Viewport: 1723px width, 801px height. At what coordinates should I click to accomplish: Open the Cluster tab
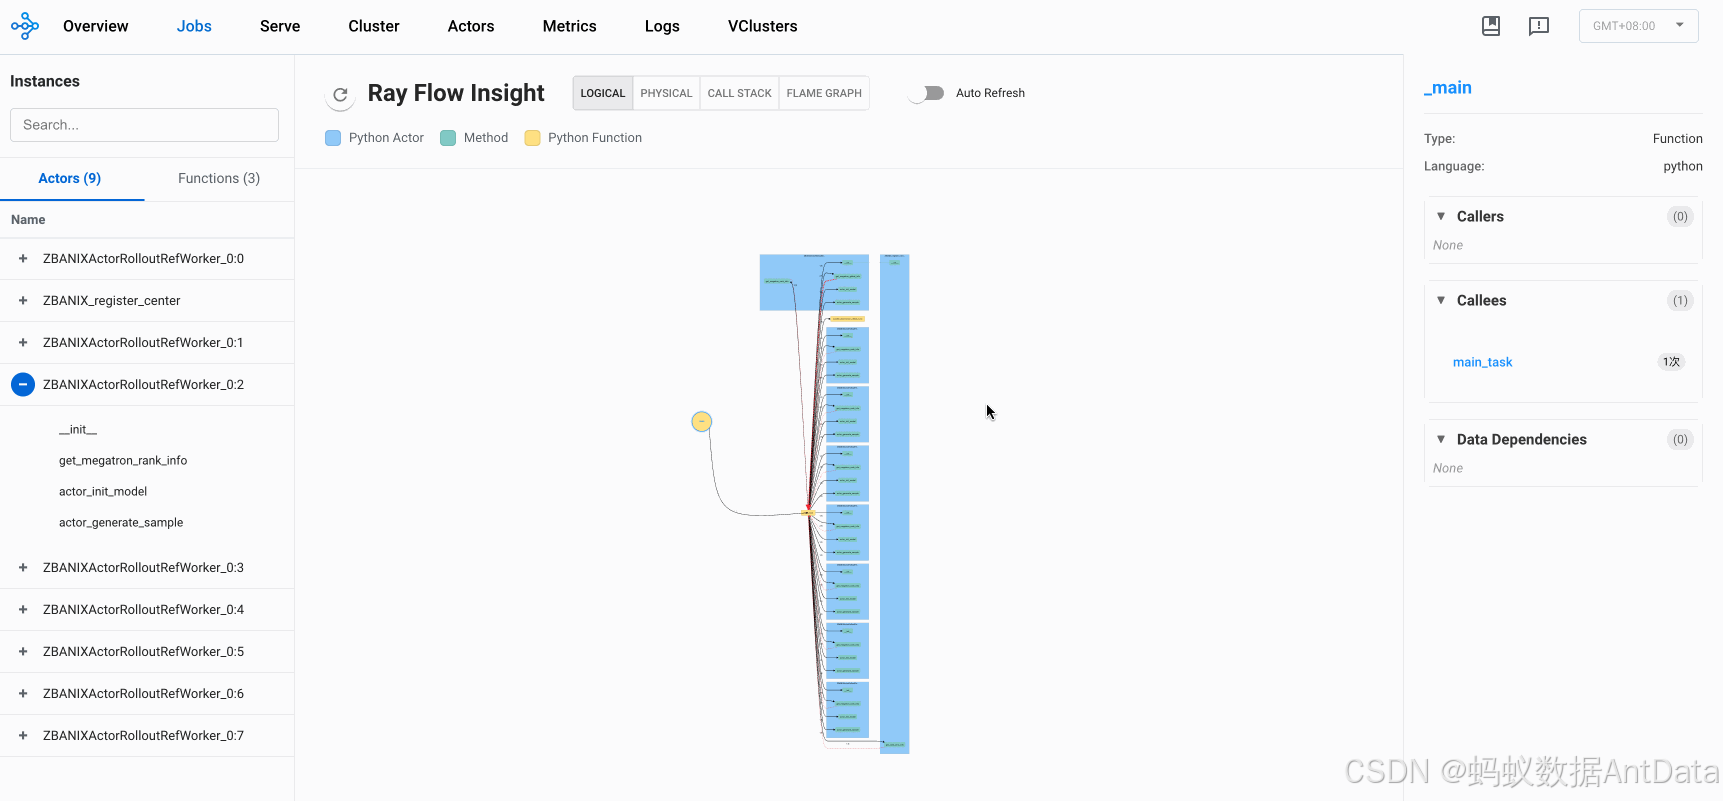click(x=374, y=26)
